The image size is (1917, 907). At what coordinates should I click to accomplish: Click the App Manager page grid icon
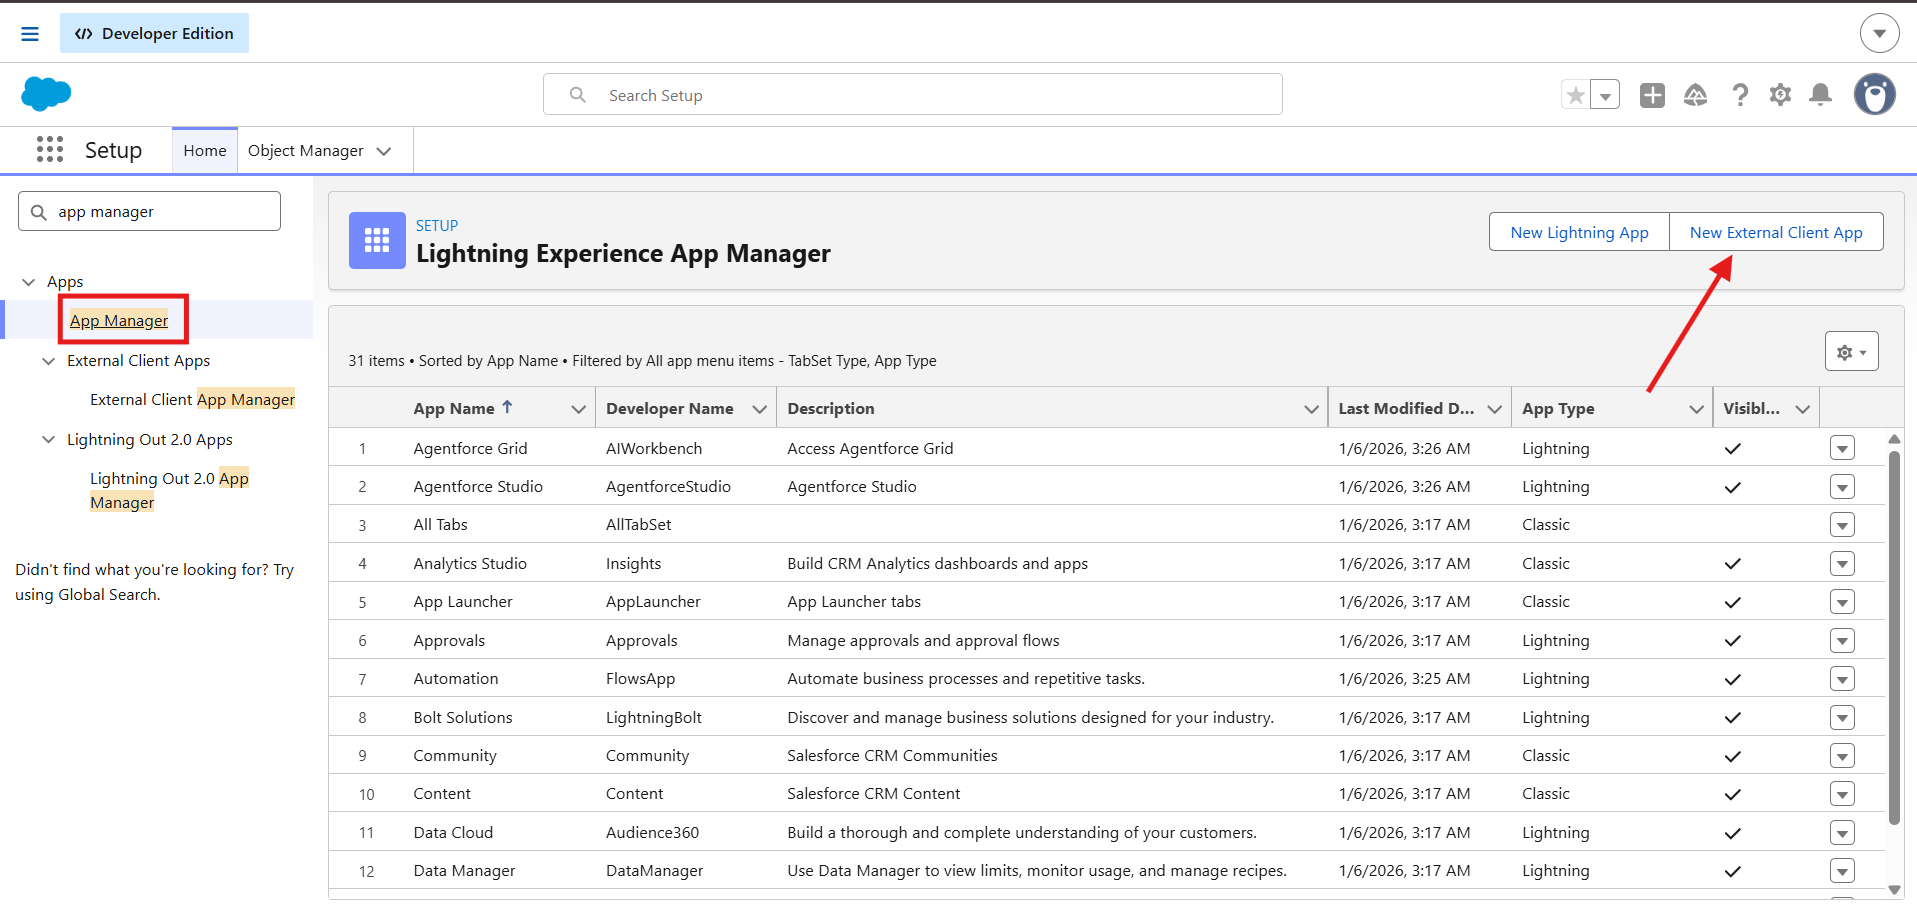coord(377,240)
